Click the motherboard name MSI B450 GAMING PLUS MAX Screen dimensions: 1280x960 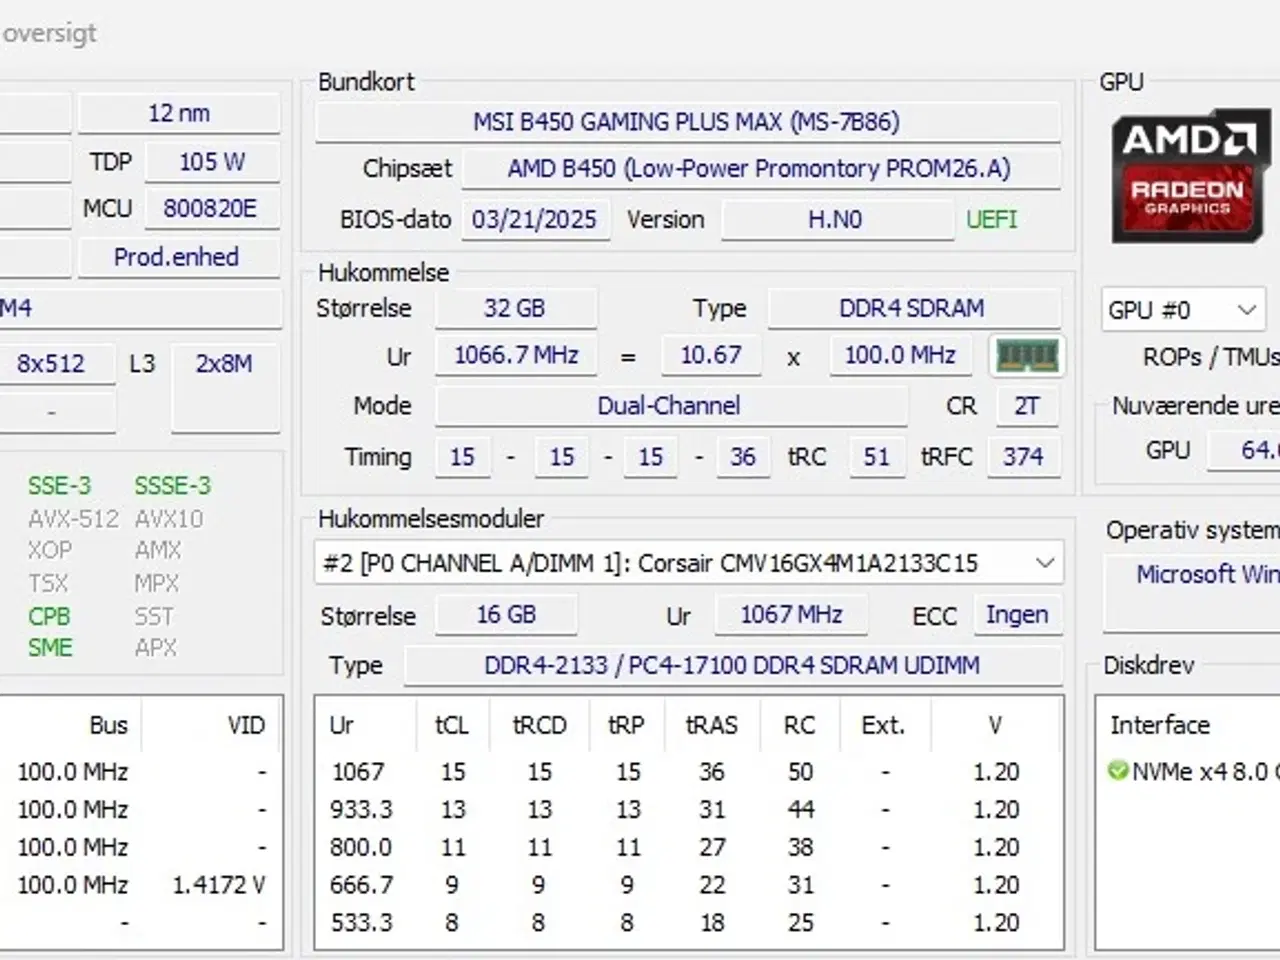(x=687, y=122)
